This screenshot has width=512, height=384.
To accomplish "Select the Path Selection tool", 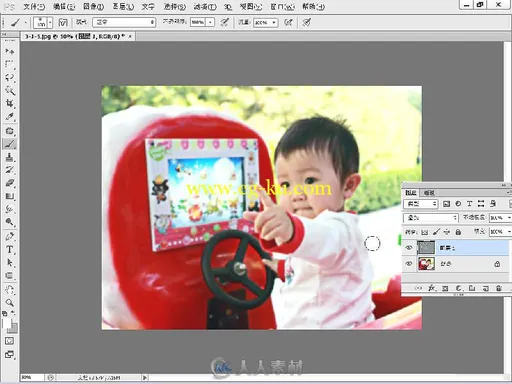I will 9,263.
